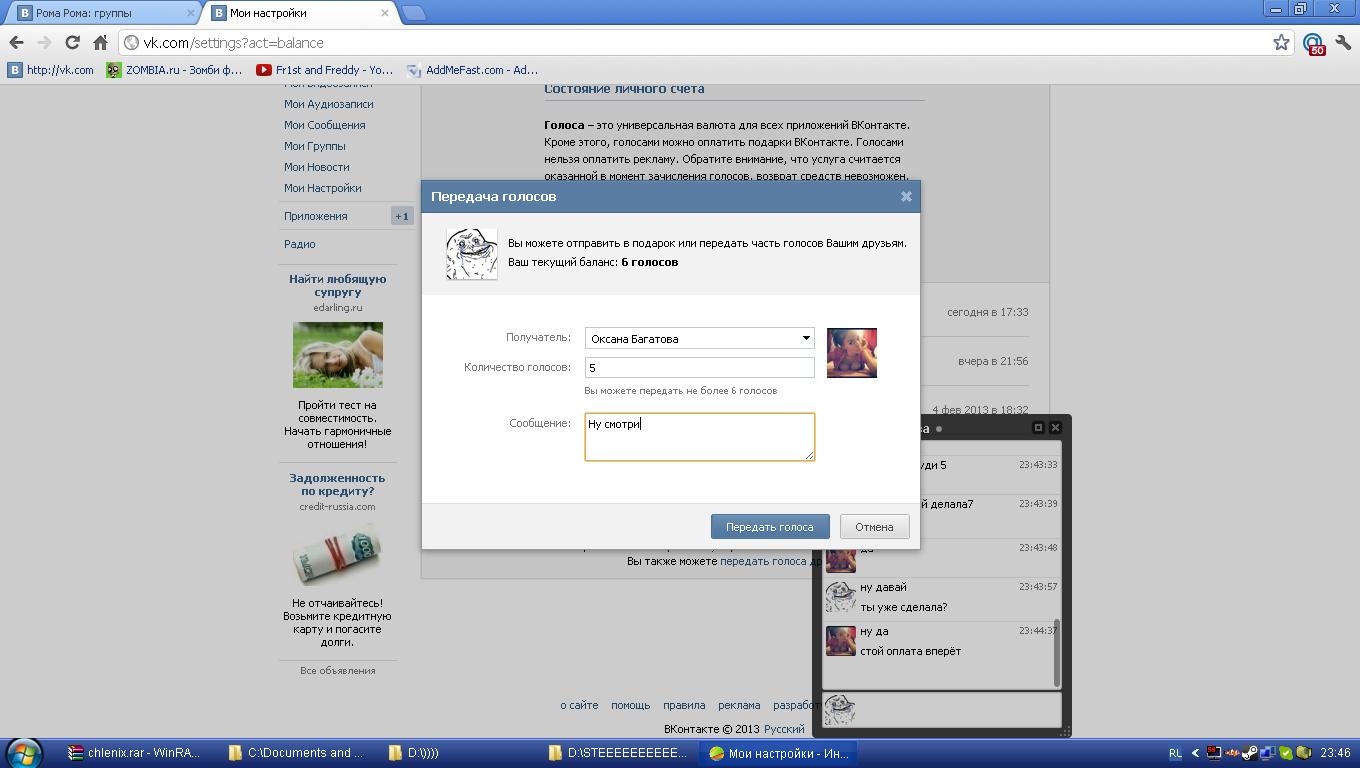Open the monitor tray icon showing 99
Image resolution: width=1360 pixels, height=768 pixels.
(x=1214, y=753)
